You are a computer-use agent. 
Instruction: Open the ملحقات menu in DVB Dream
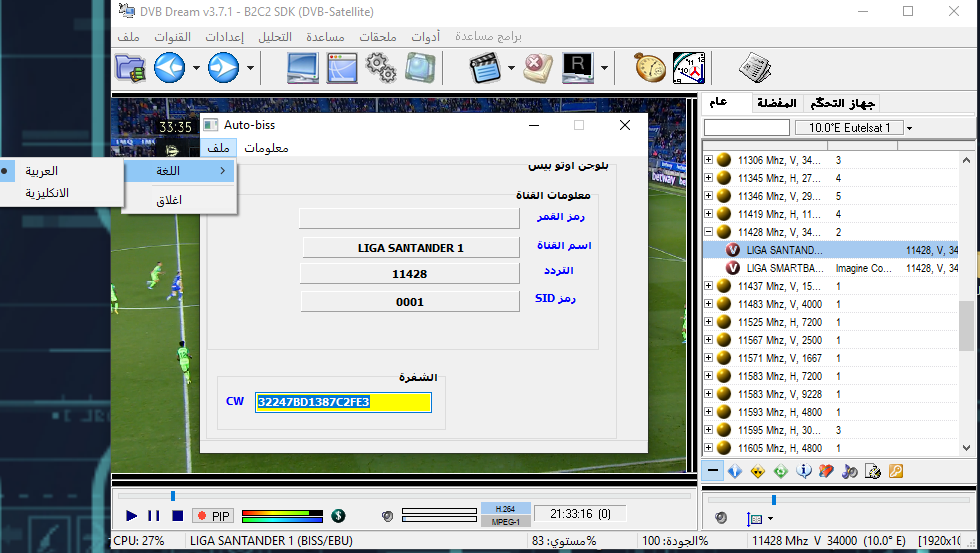click(378, 37)
